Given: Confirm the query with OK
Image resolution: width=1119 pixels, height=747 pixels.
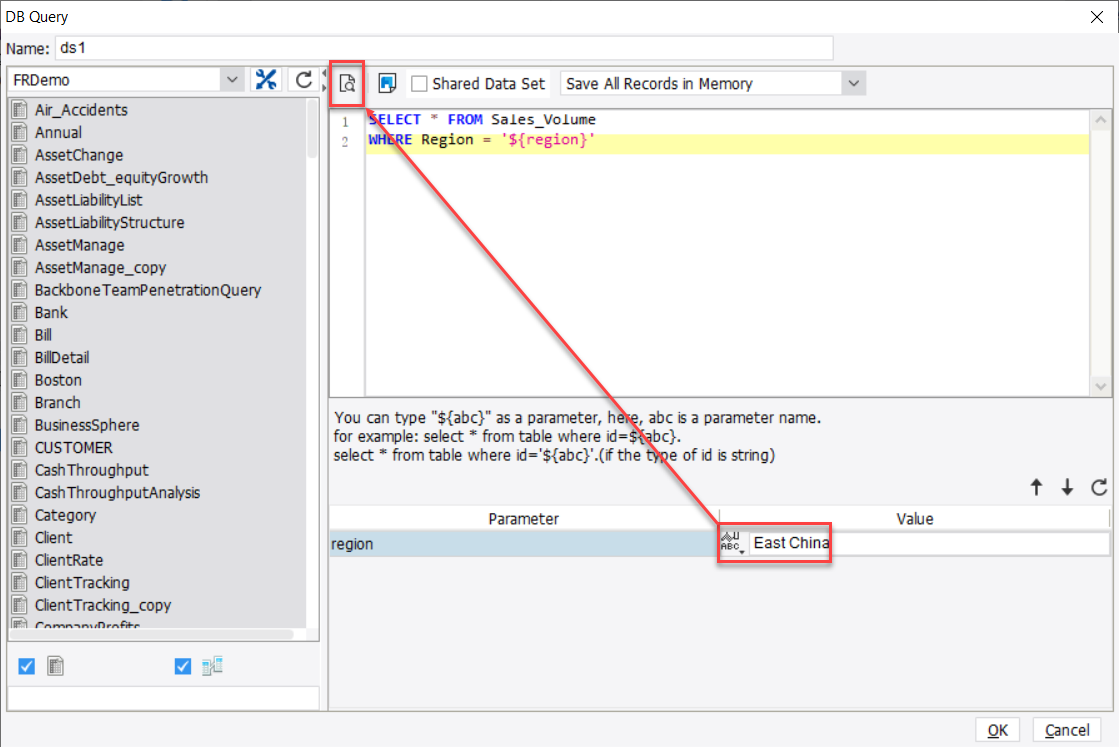Looking at the screenshot, I should (x=997, y=730).
